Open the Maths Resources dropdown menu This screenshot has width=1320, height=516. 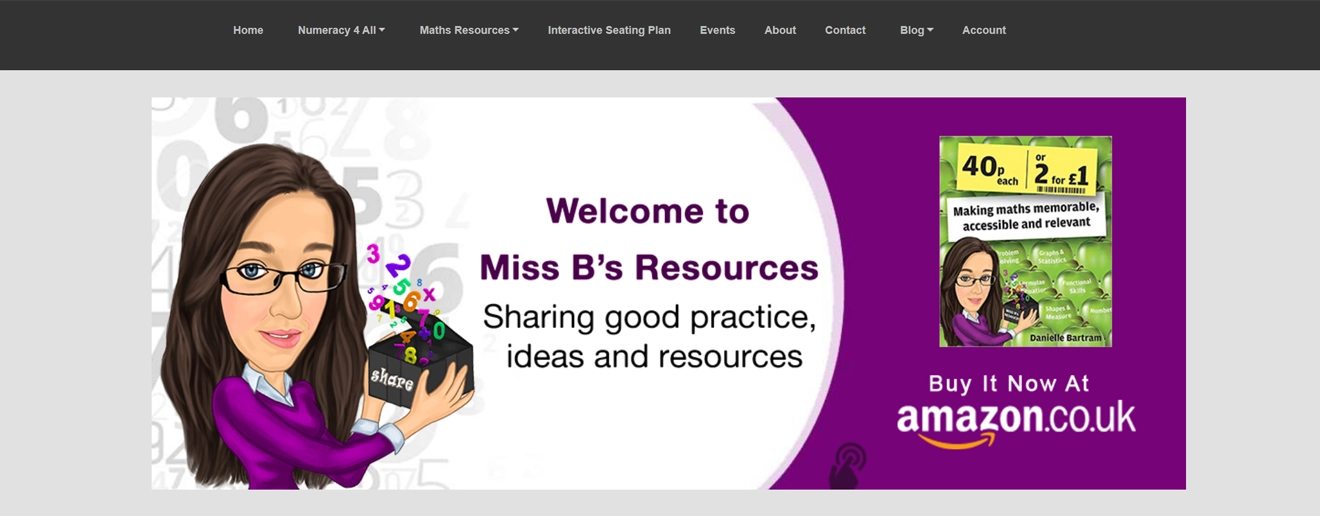(468, 30)
